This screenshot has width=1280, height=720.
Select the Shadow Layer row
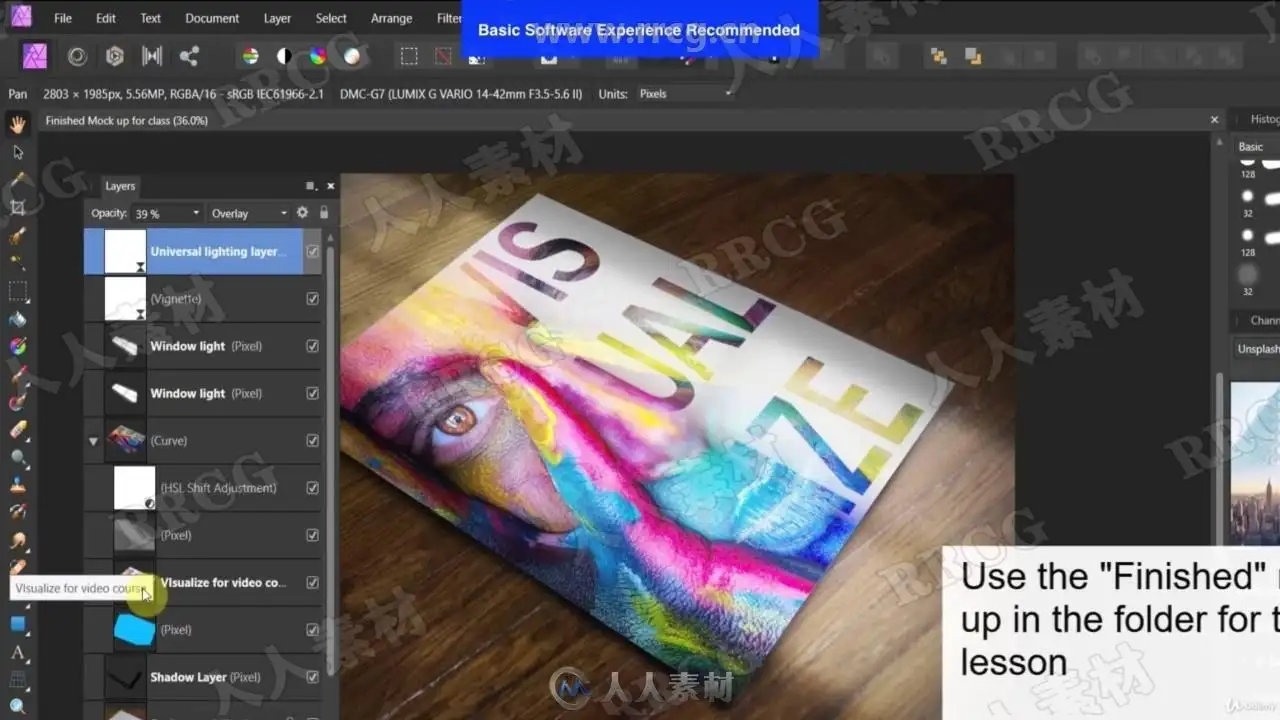(203, 677)
